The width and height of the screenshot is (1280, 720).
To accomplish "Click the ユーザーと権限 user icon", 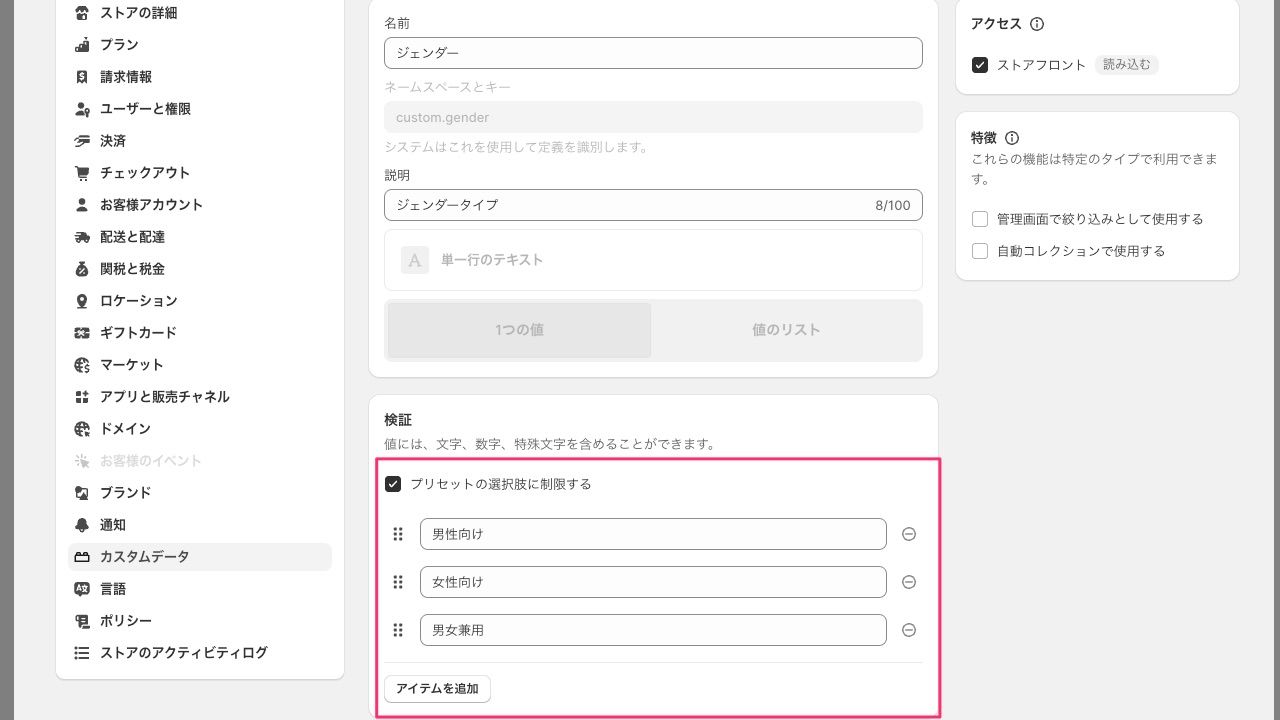I will (x=82, y=109).
